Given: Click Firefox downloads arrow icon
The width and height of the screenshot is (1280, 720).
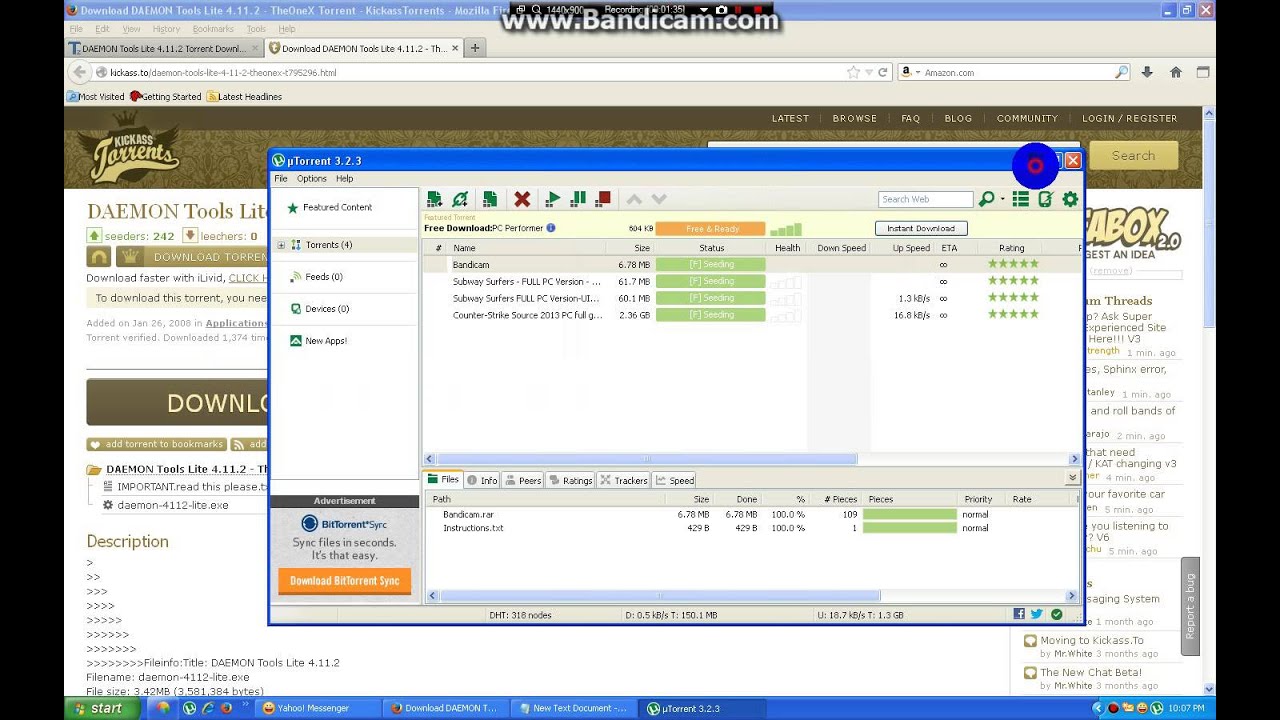Looking at the screenshot, I should (1147, 72).
